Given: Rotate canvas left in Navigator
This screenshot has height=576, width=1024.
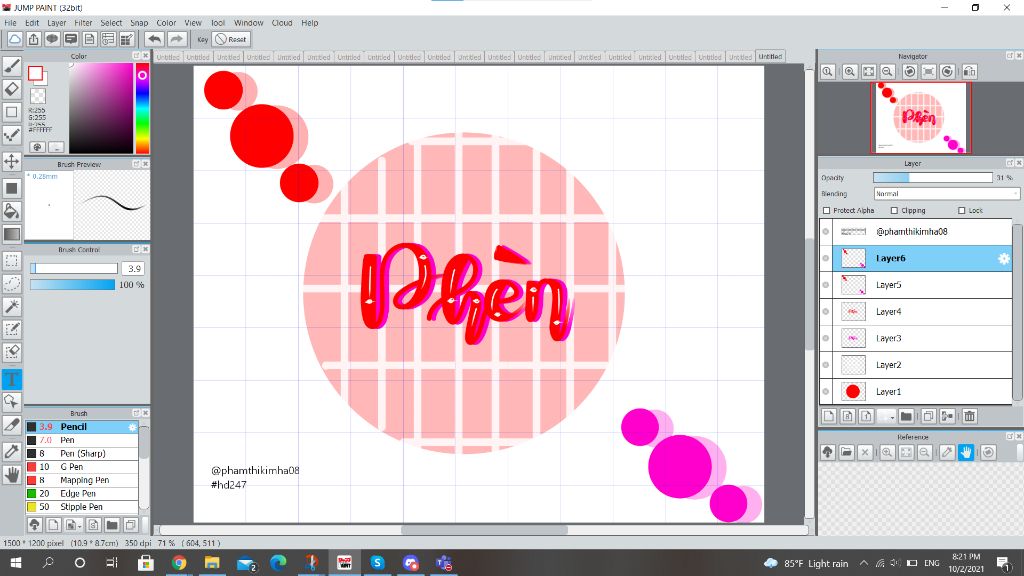Looking at the screenshot, I should 909,71.
